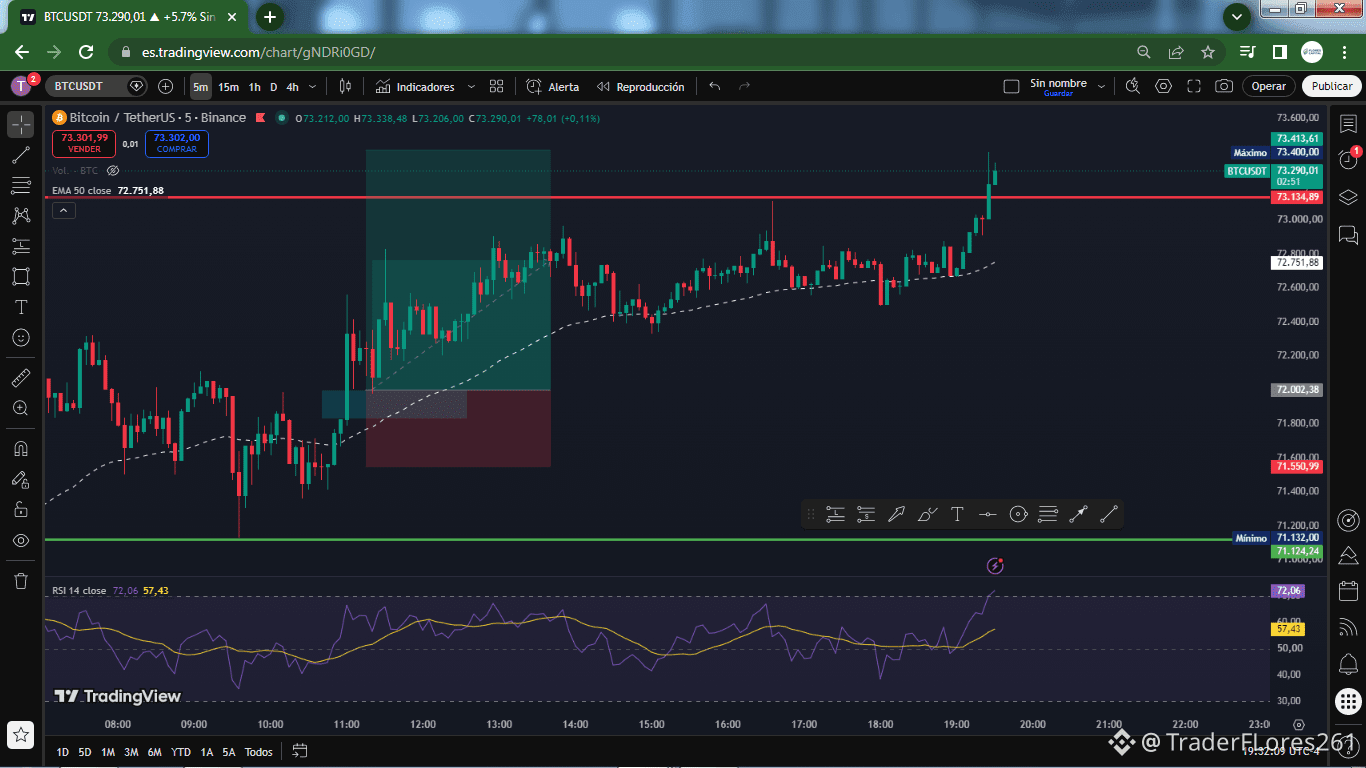Click the browser address bar URL
The image size is (1366, 768).
pyautogui.click(x=258, y=52)
